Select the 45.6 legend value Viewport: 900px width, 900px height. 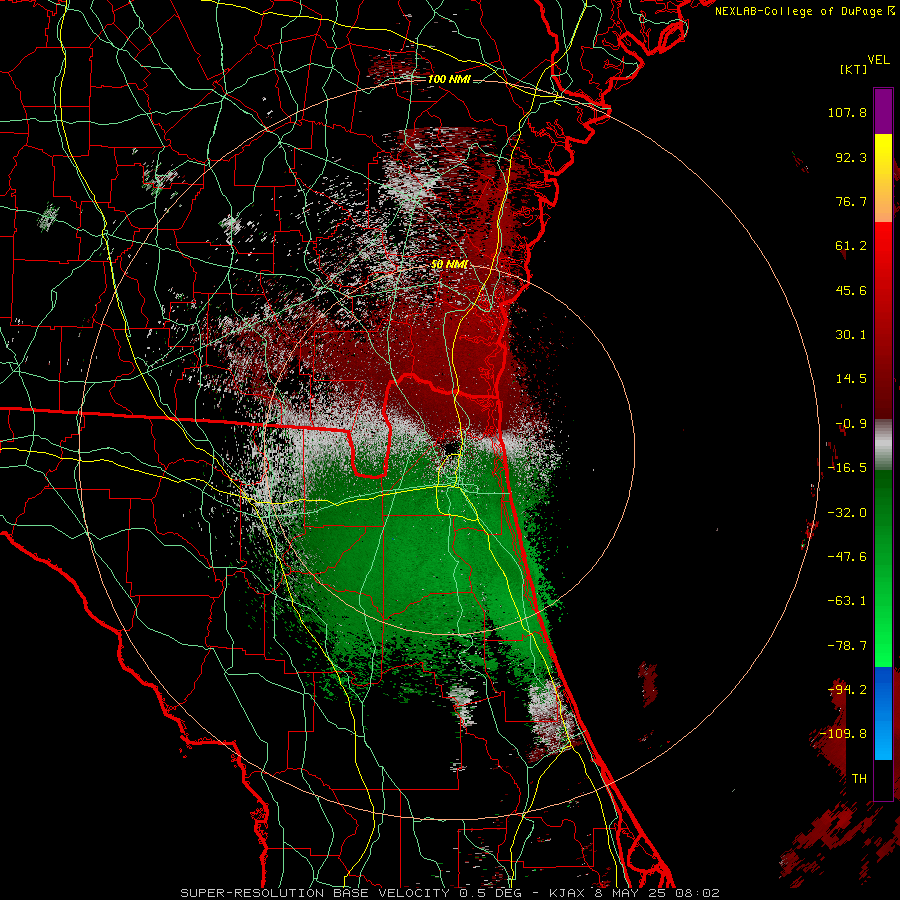pyautogui.click(x=851, y=290)
